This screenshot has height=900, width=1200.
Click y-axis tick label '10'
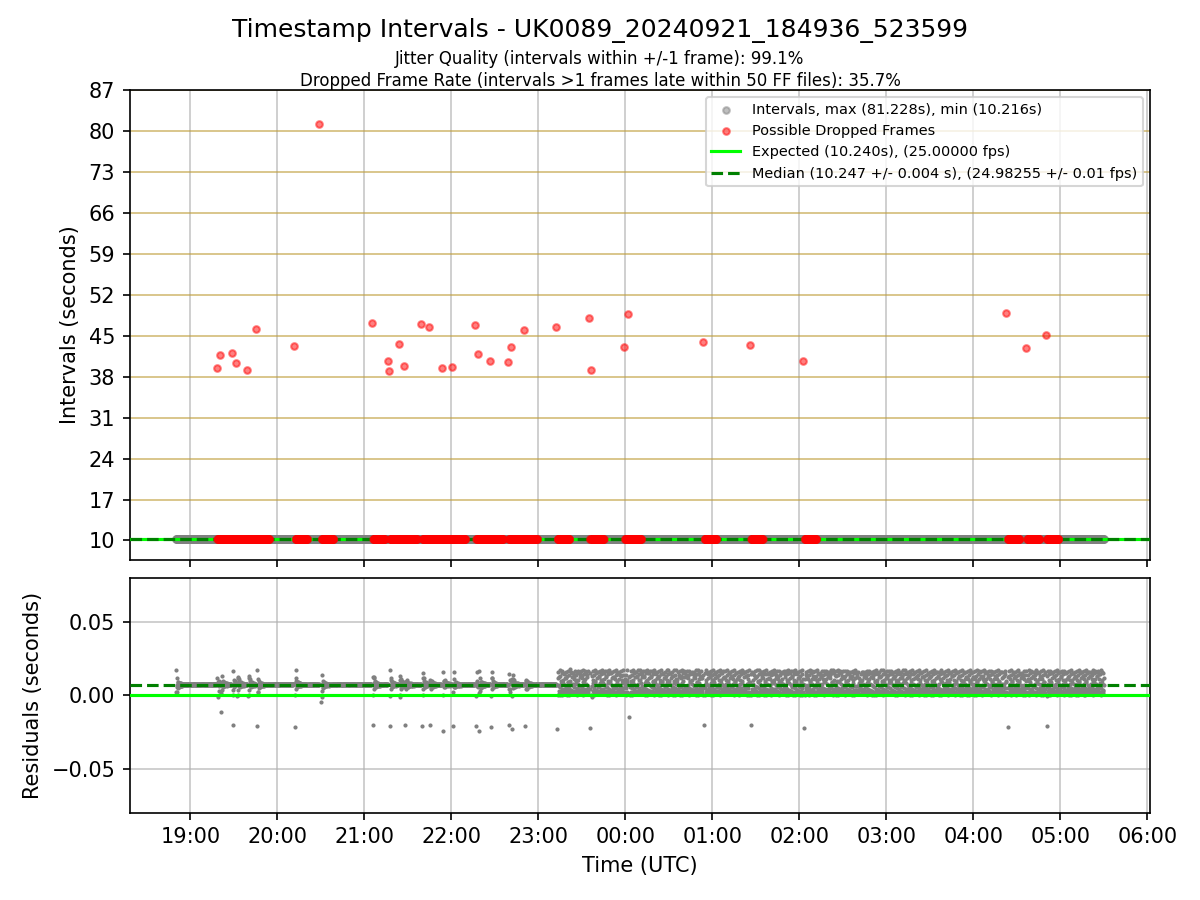point(103,541)
